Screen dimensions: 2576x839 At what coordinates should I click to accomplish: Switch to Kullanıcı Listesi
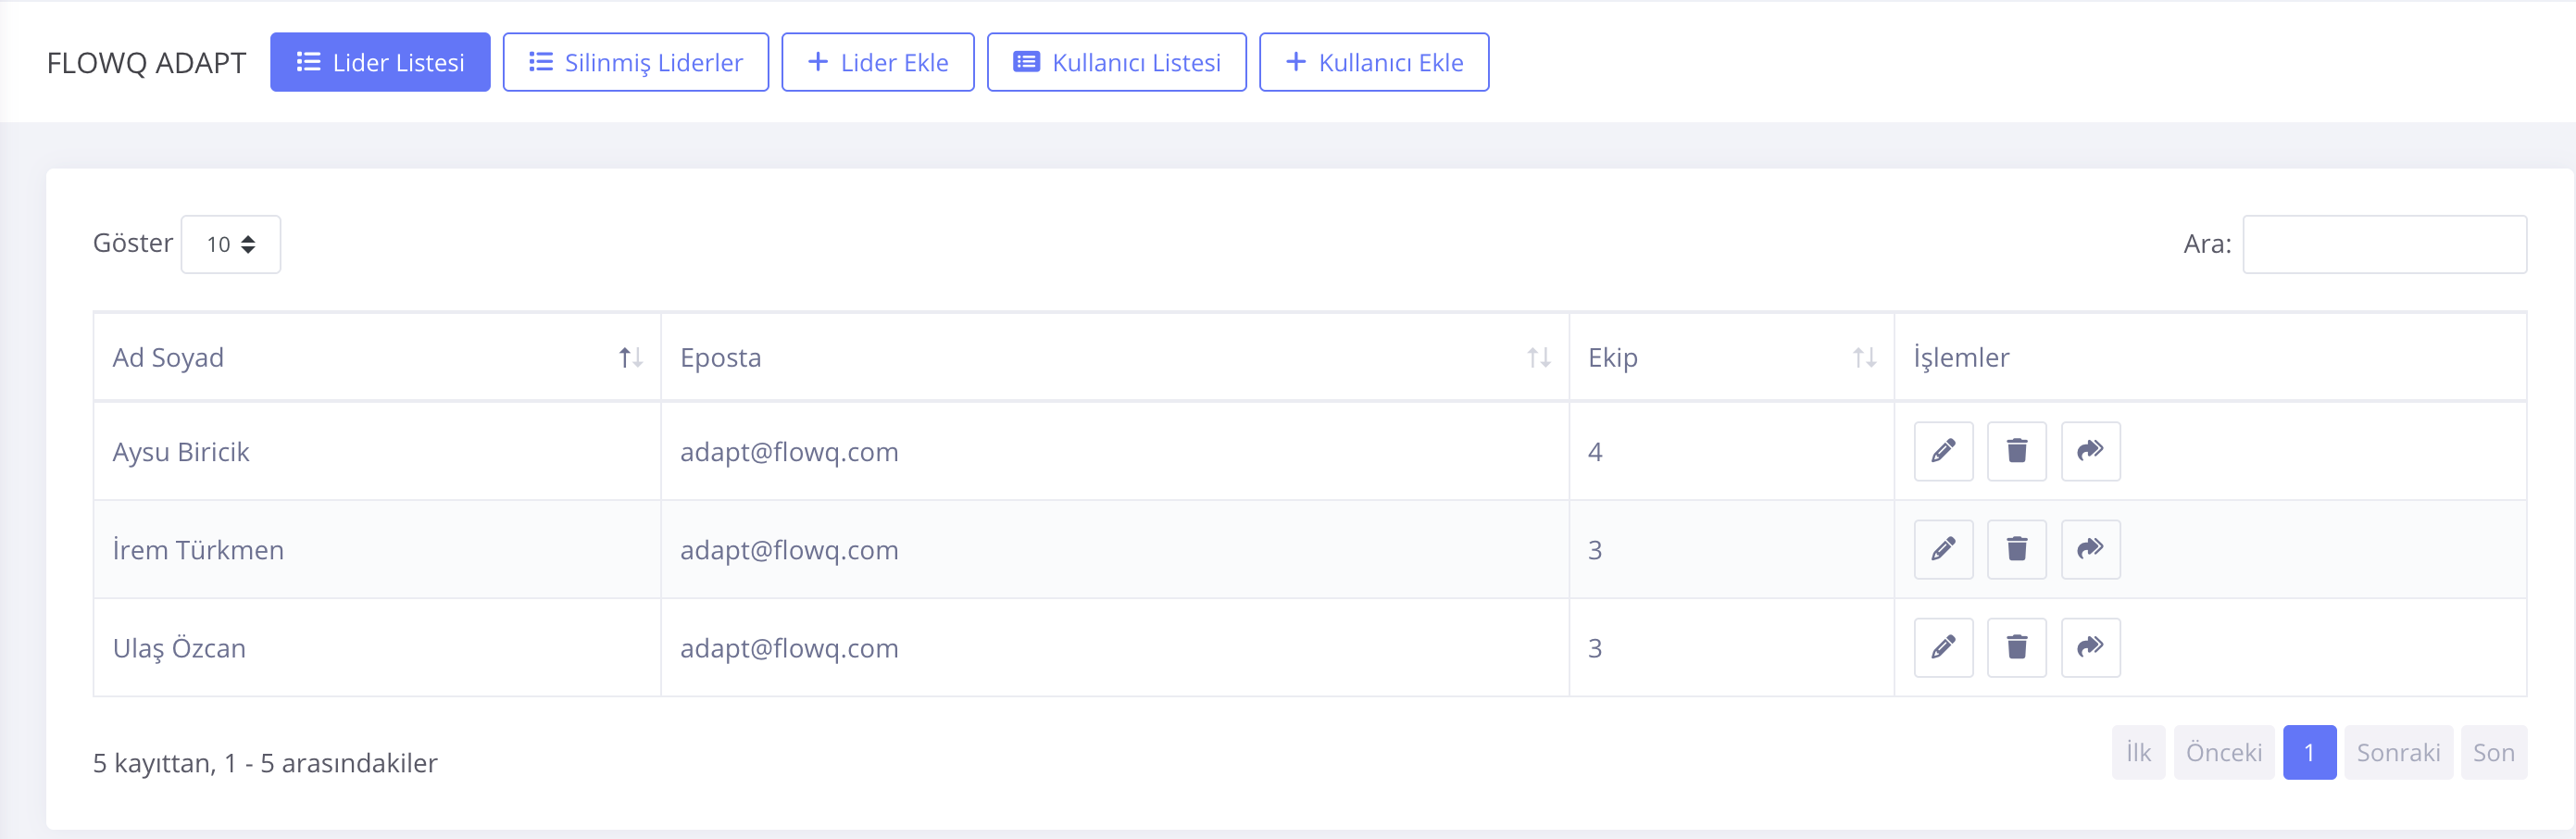tap(1116, 62)
